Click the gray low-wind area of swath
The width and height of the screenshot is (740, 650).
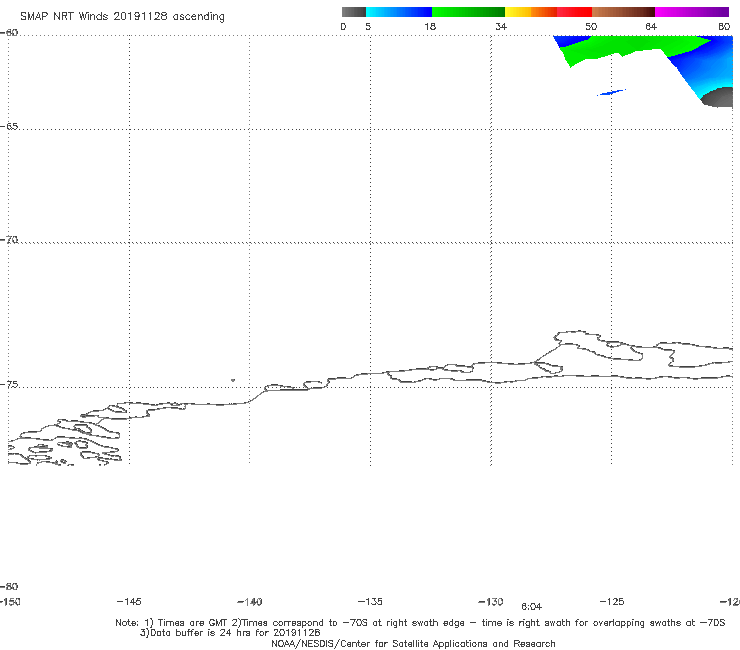click(718, 98)
